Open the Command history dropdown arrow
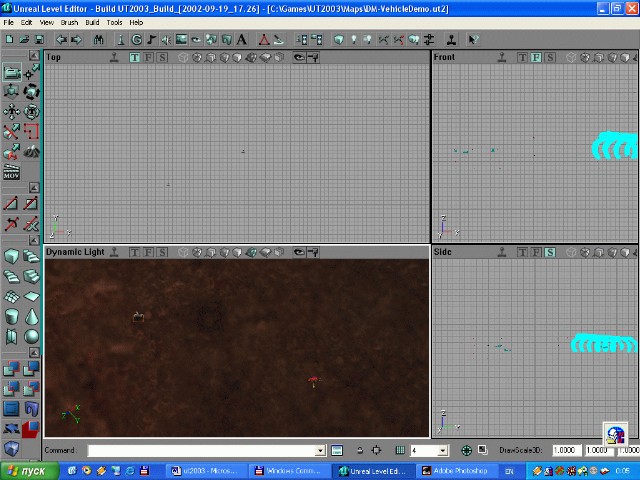The image size is (640, 480). click(321, 450)
